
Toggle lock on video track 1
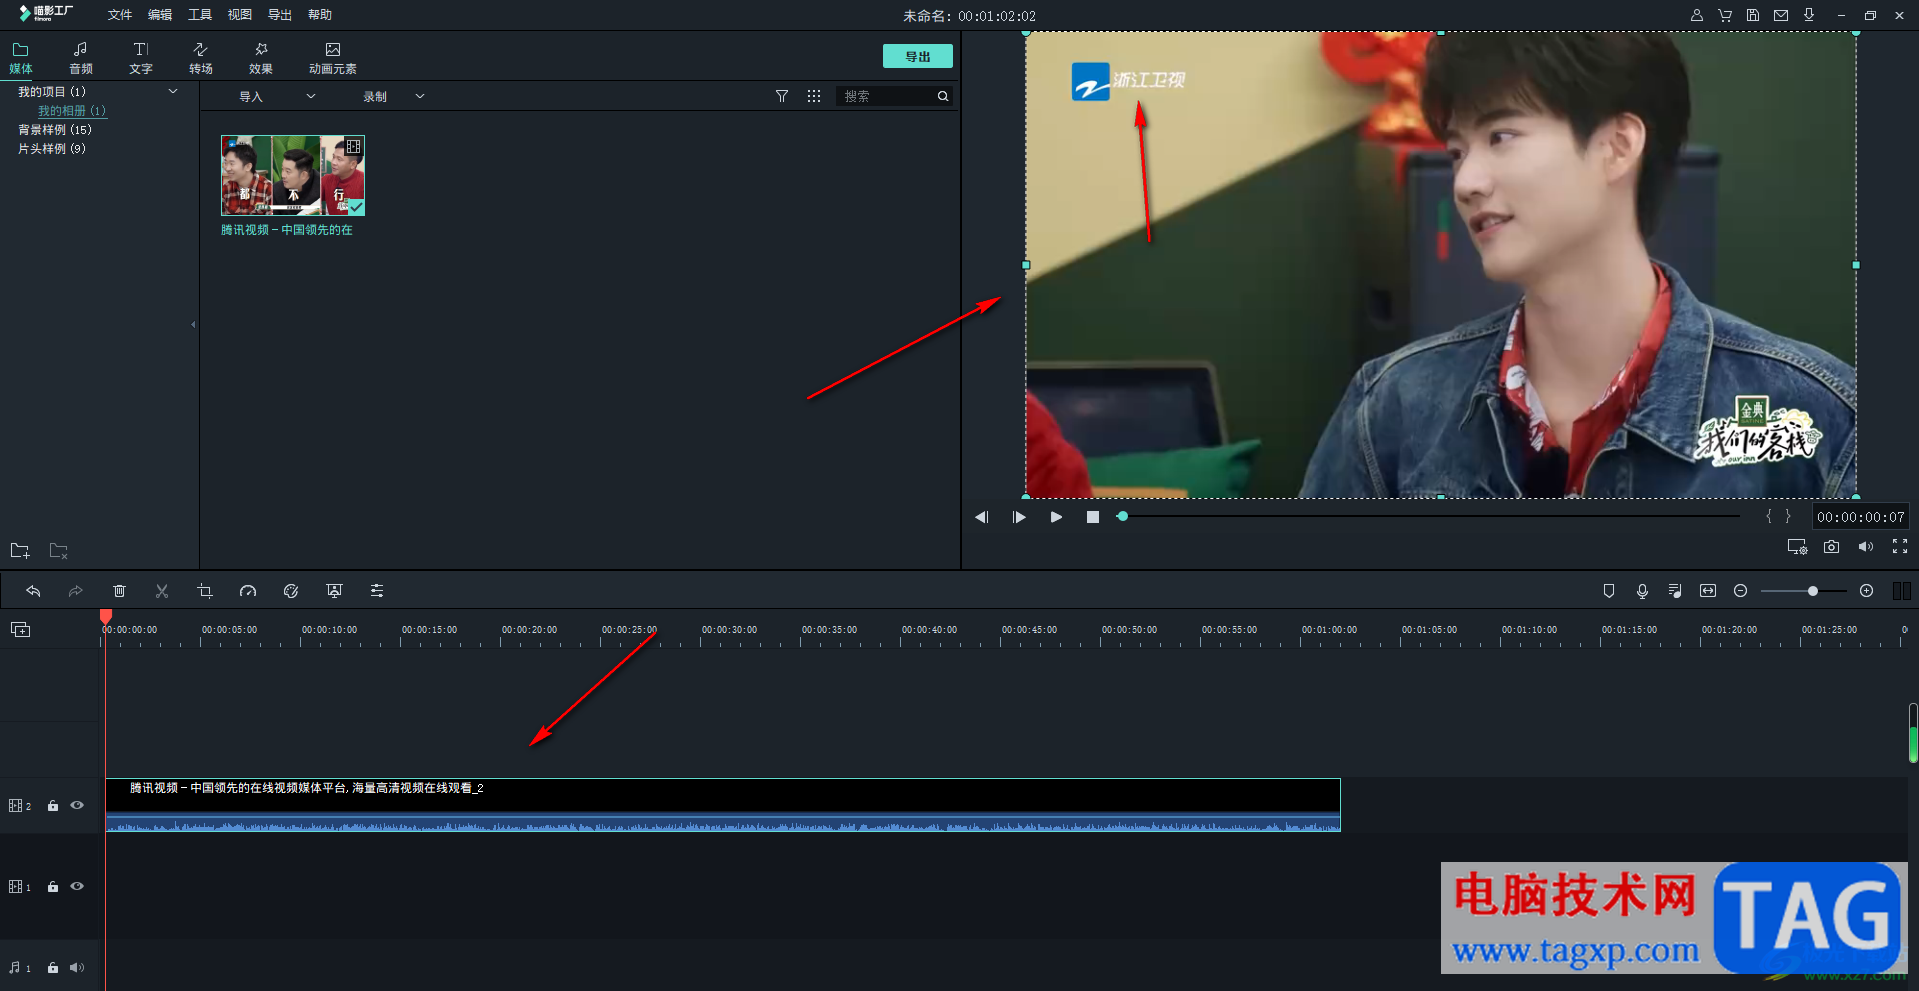53,887
